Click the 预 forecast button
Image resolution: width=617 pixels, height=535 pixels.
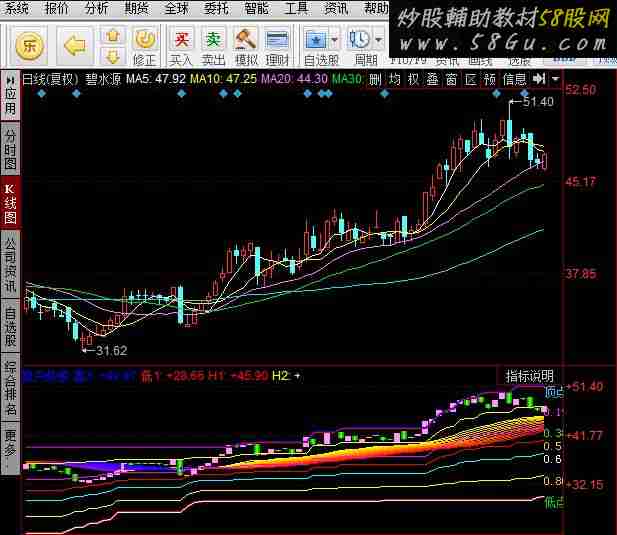click(x=490, y=79)
